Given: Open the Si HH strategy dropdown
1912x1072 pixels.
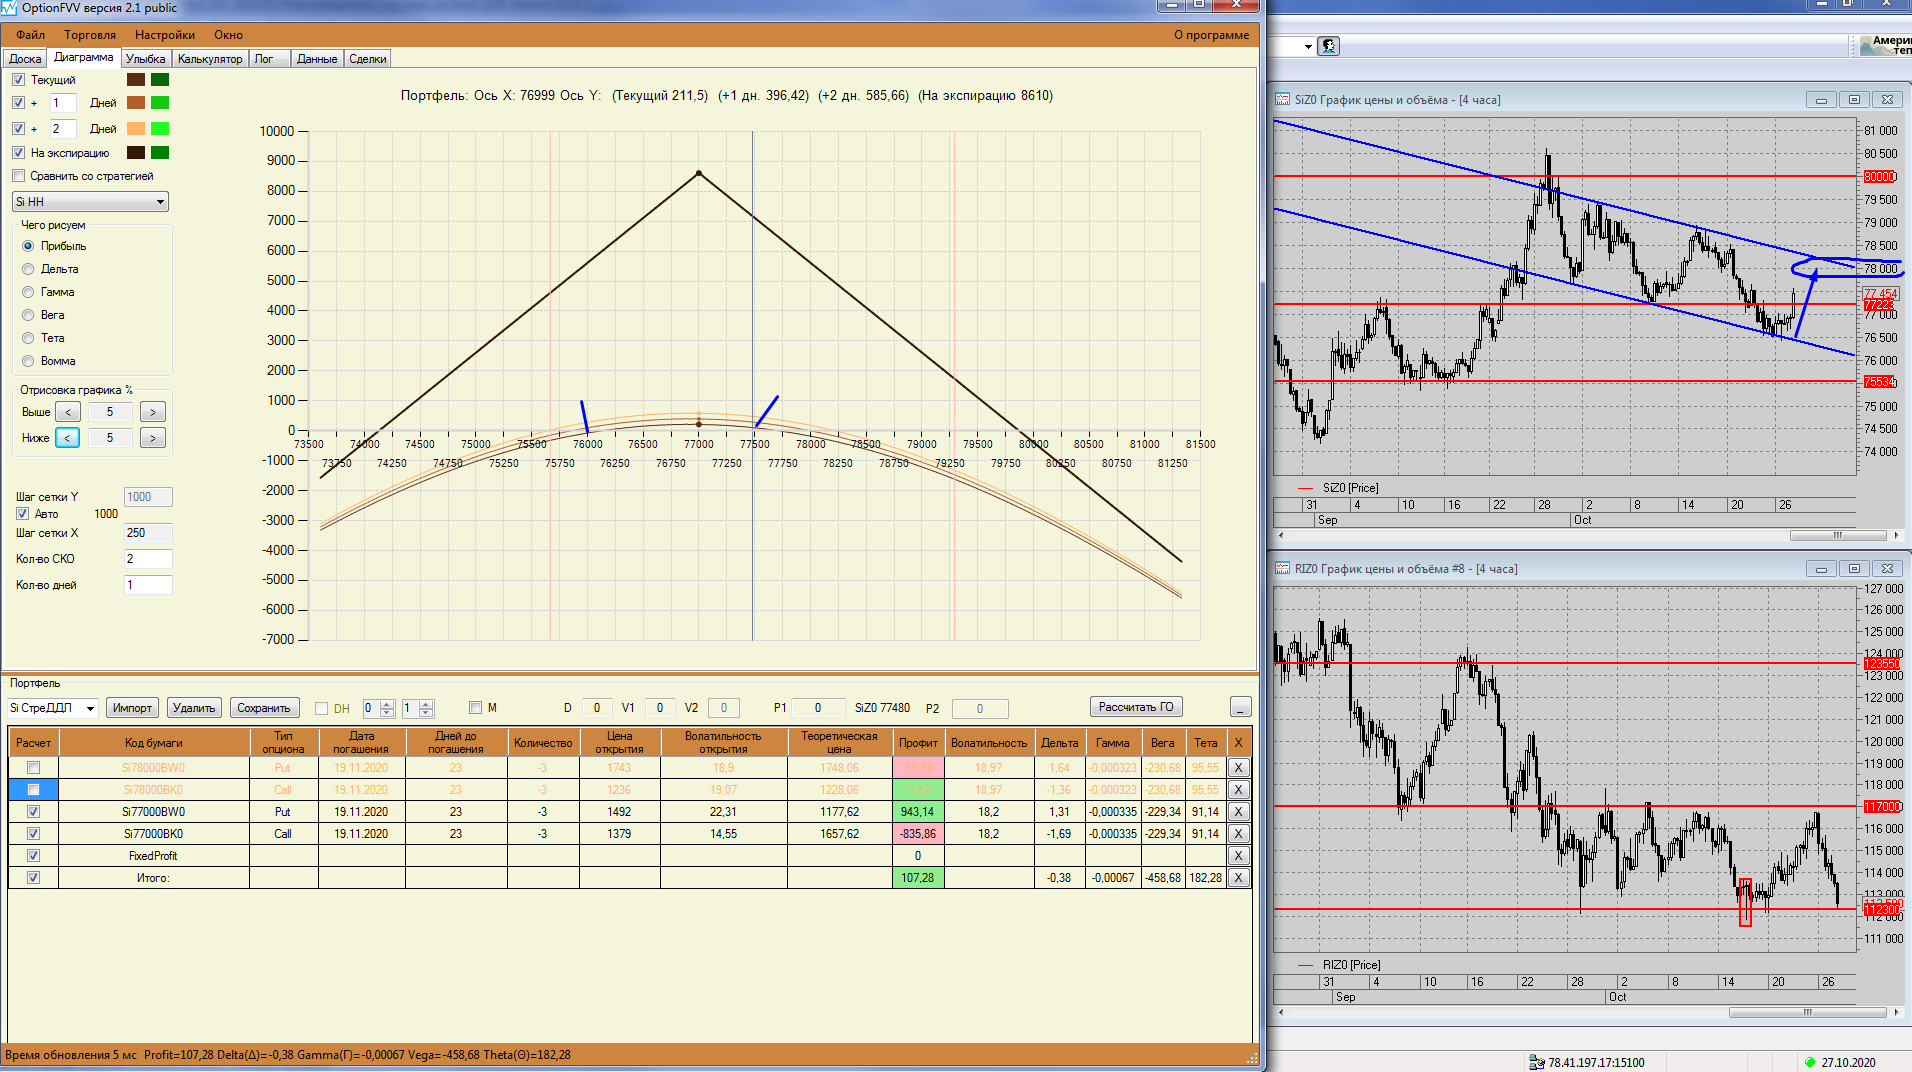Looking at the screenshot, I should pos(90,202).
